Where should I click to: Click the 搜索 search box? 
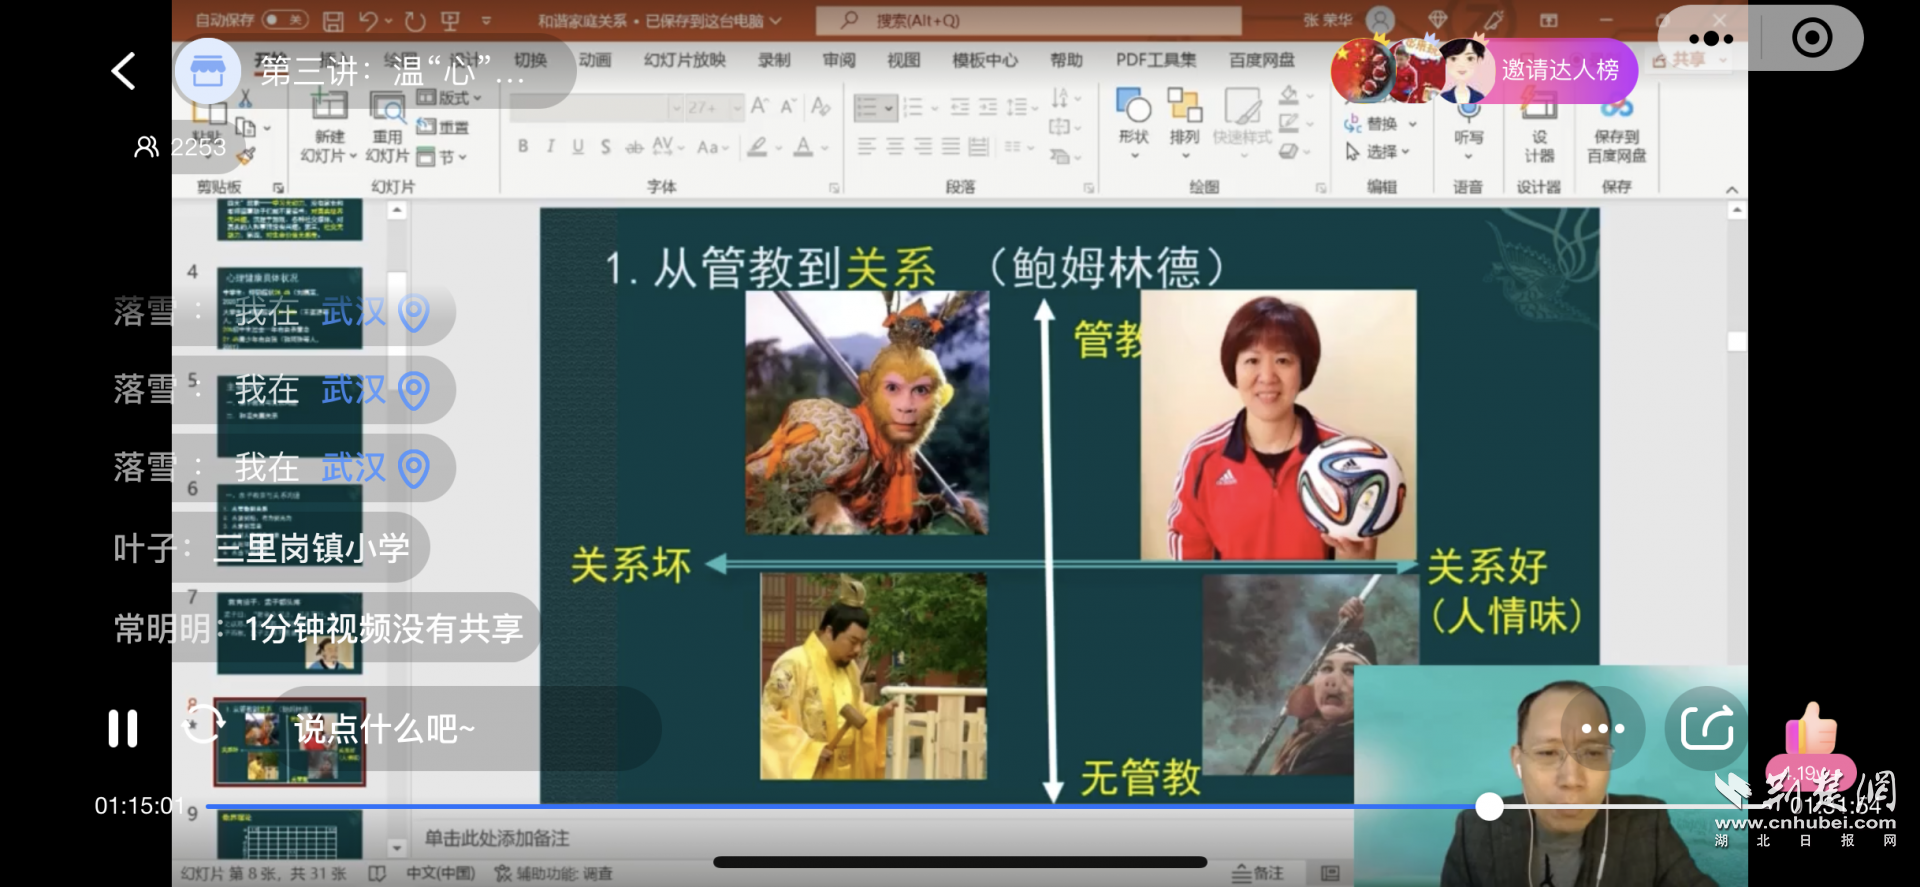coord(1028,20)
